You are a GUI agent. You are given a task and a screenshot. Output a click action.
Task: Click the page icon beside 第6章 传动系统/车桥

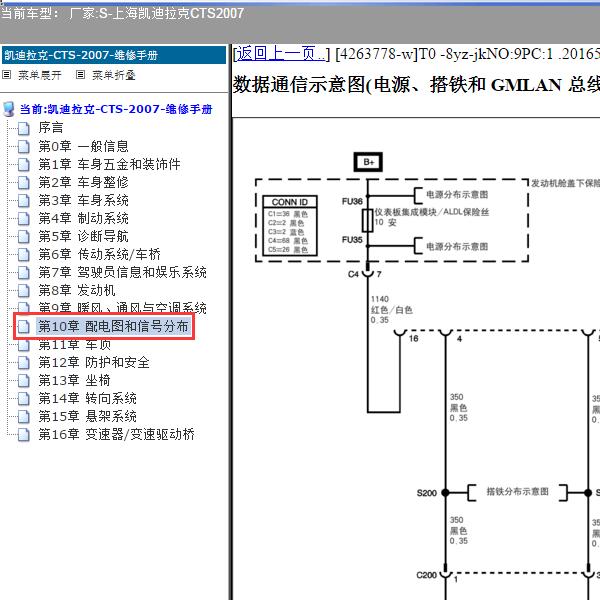coord(23,254)
